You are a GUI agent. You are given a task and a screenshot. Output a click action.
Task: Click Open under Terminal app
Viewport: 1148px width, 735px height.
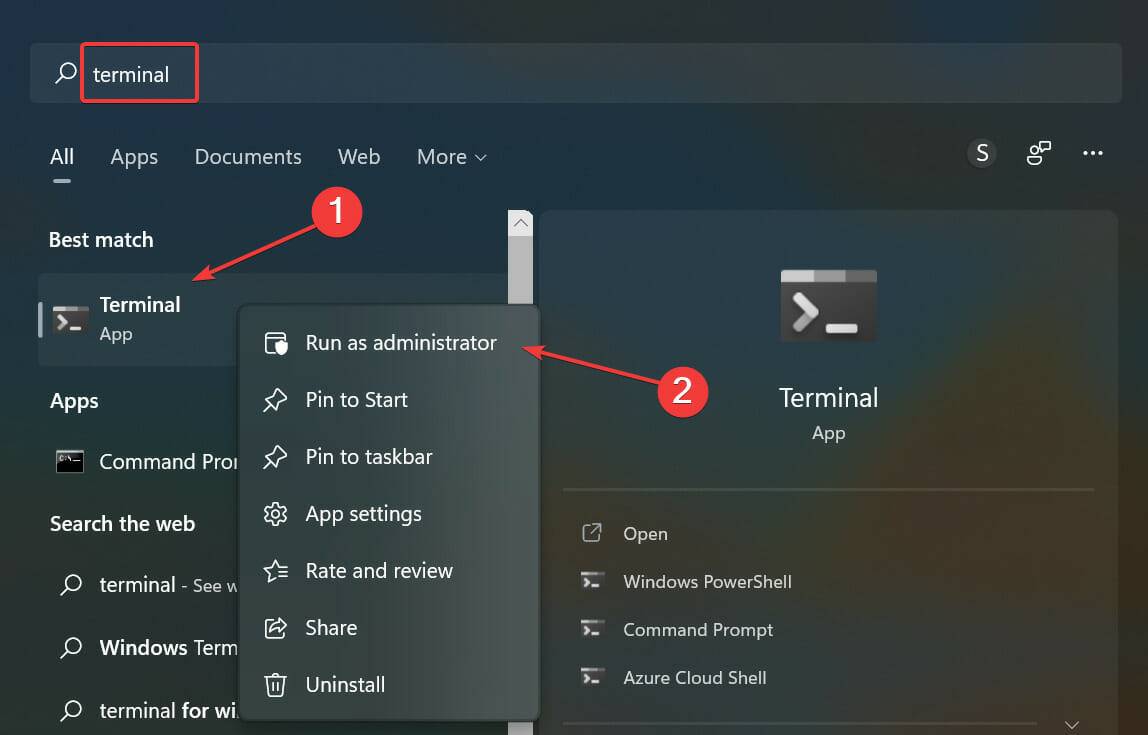click(x=645, y=533)
